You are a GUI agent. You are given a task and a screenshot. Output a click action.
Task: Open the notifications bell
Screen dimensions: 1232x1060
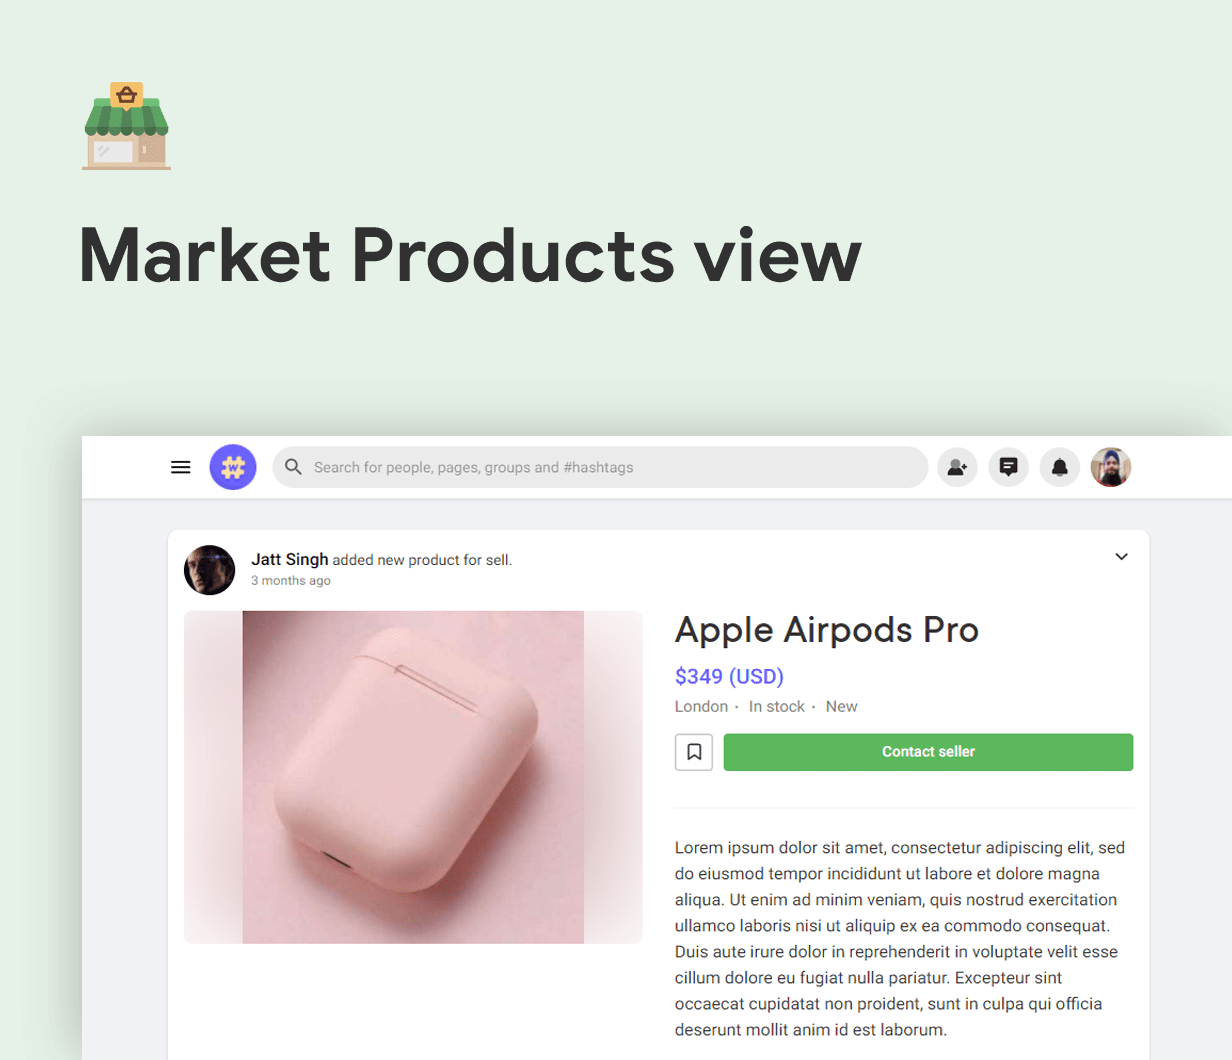click(x=1060, y=467)
